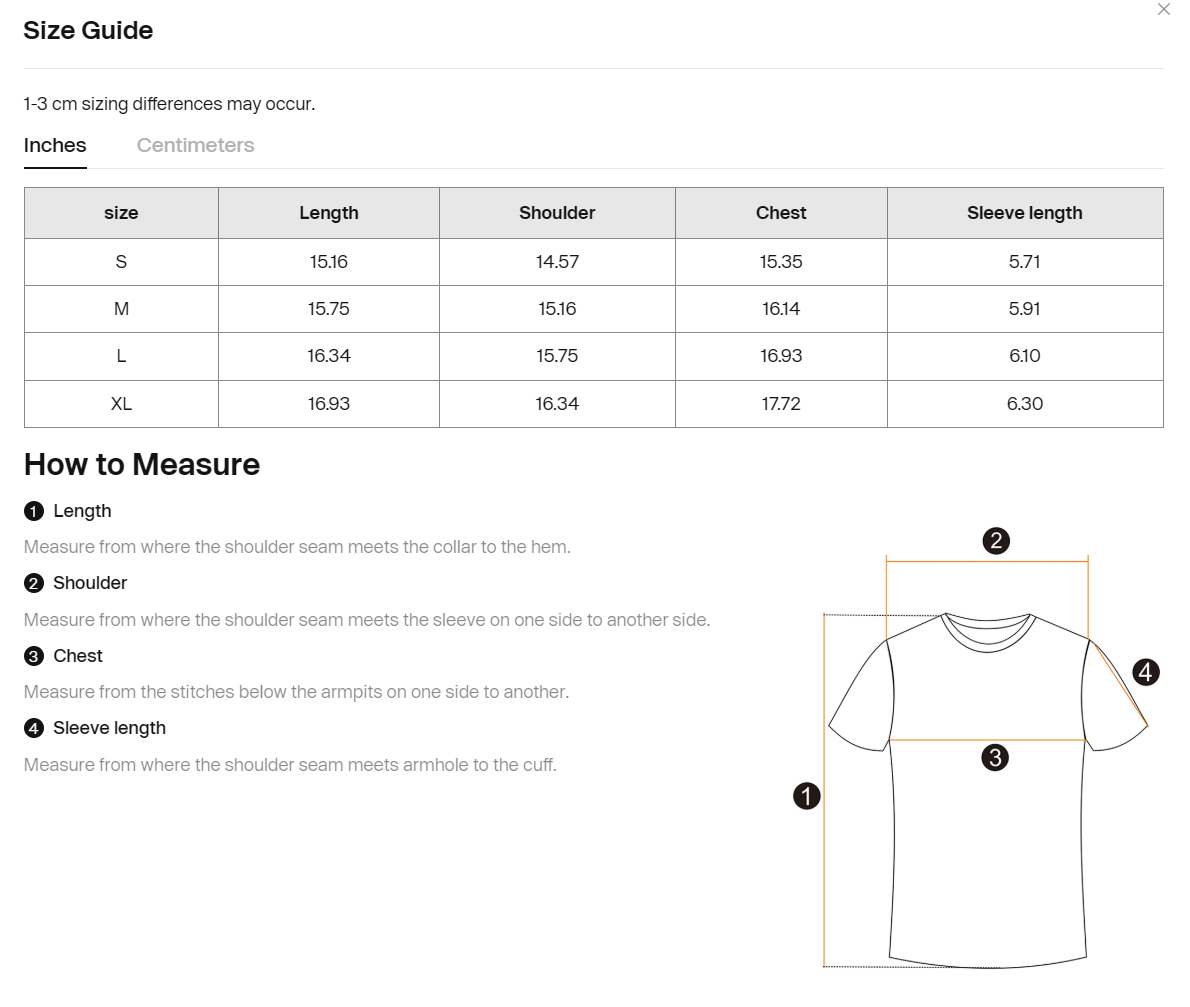Viewport: 1190px width, 1007px height.
Task: Click the L size Chest value 16.93
Action: [x=781, y=356]
